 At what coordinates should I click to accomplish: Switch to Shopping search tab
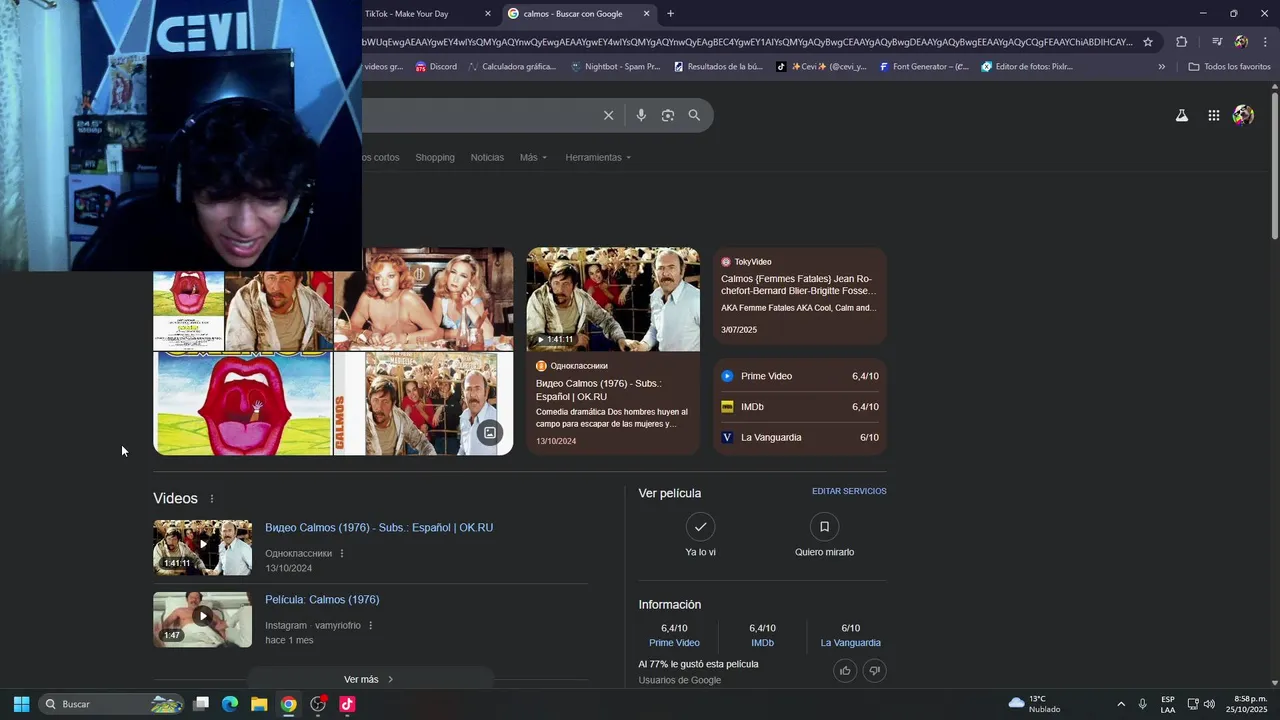(435, 157)
